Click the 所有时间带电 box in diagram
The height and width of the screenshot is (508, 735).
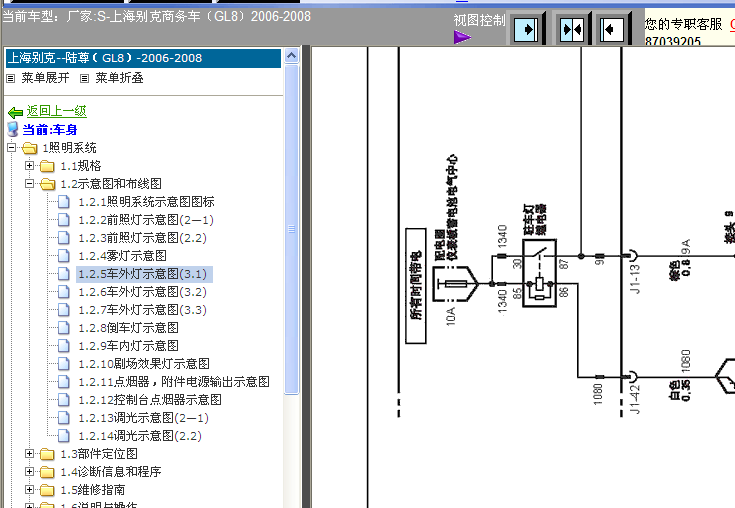pos(416,286)
